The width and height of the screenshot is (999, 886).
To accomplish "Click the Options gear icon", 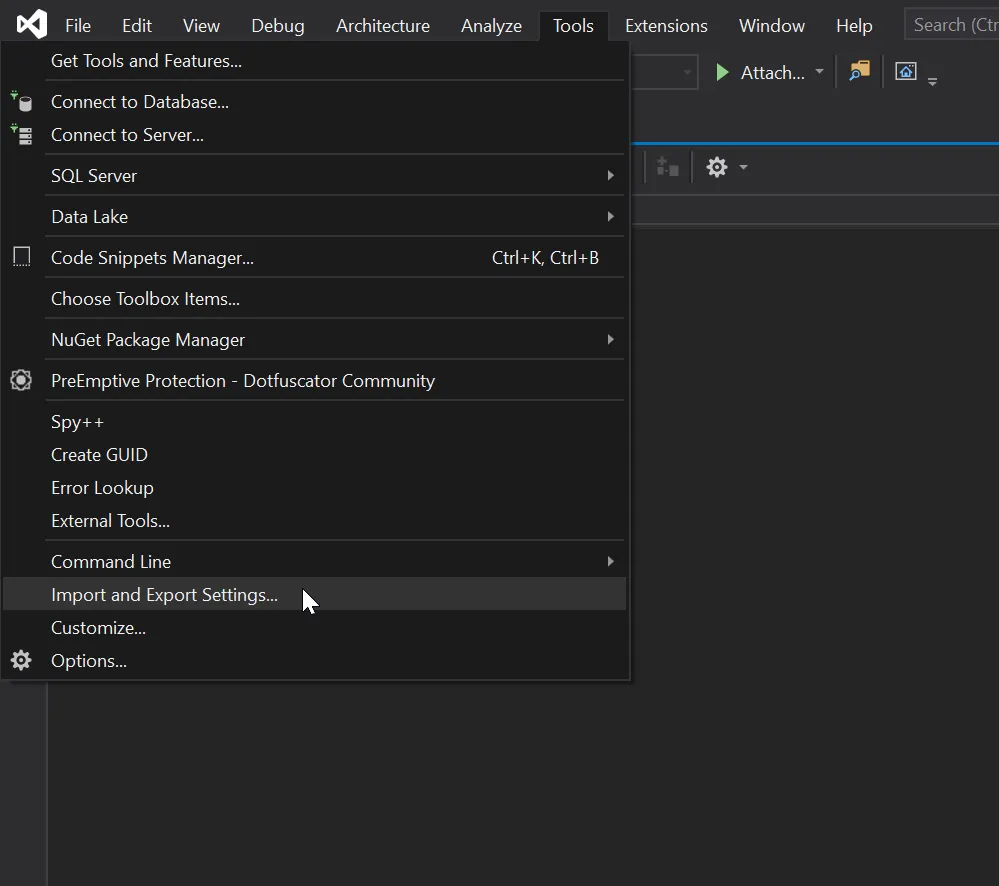I will (x=21, y=660).
